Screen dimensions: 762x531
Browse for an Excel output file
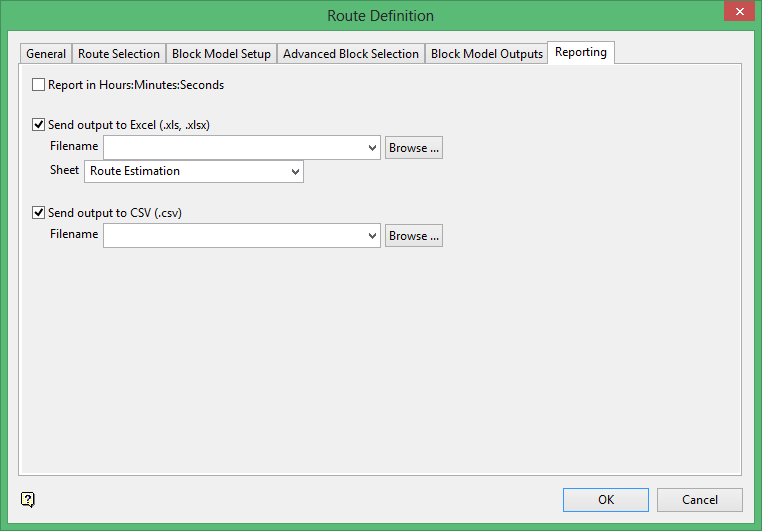pyautogui.click(x=414, y=148)
